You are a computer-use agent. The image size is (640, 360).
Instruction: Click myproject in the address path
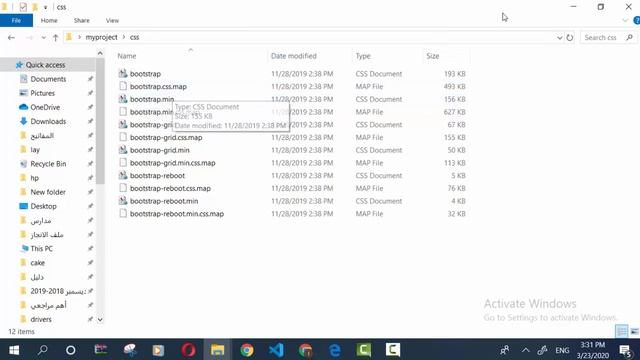coord(102,37)
